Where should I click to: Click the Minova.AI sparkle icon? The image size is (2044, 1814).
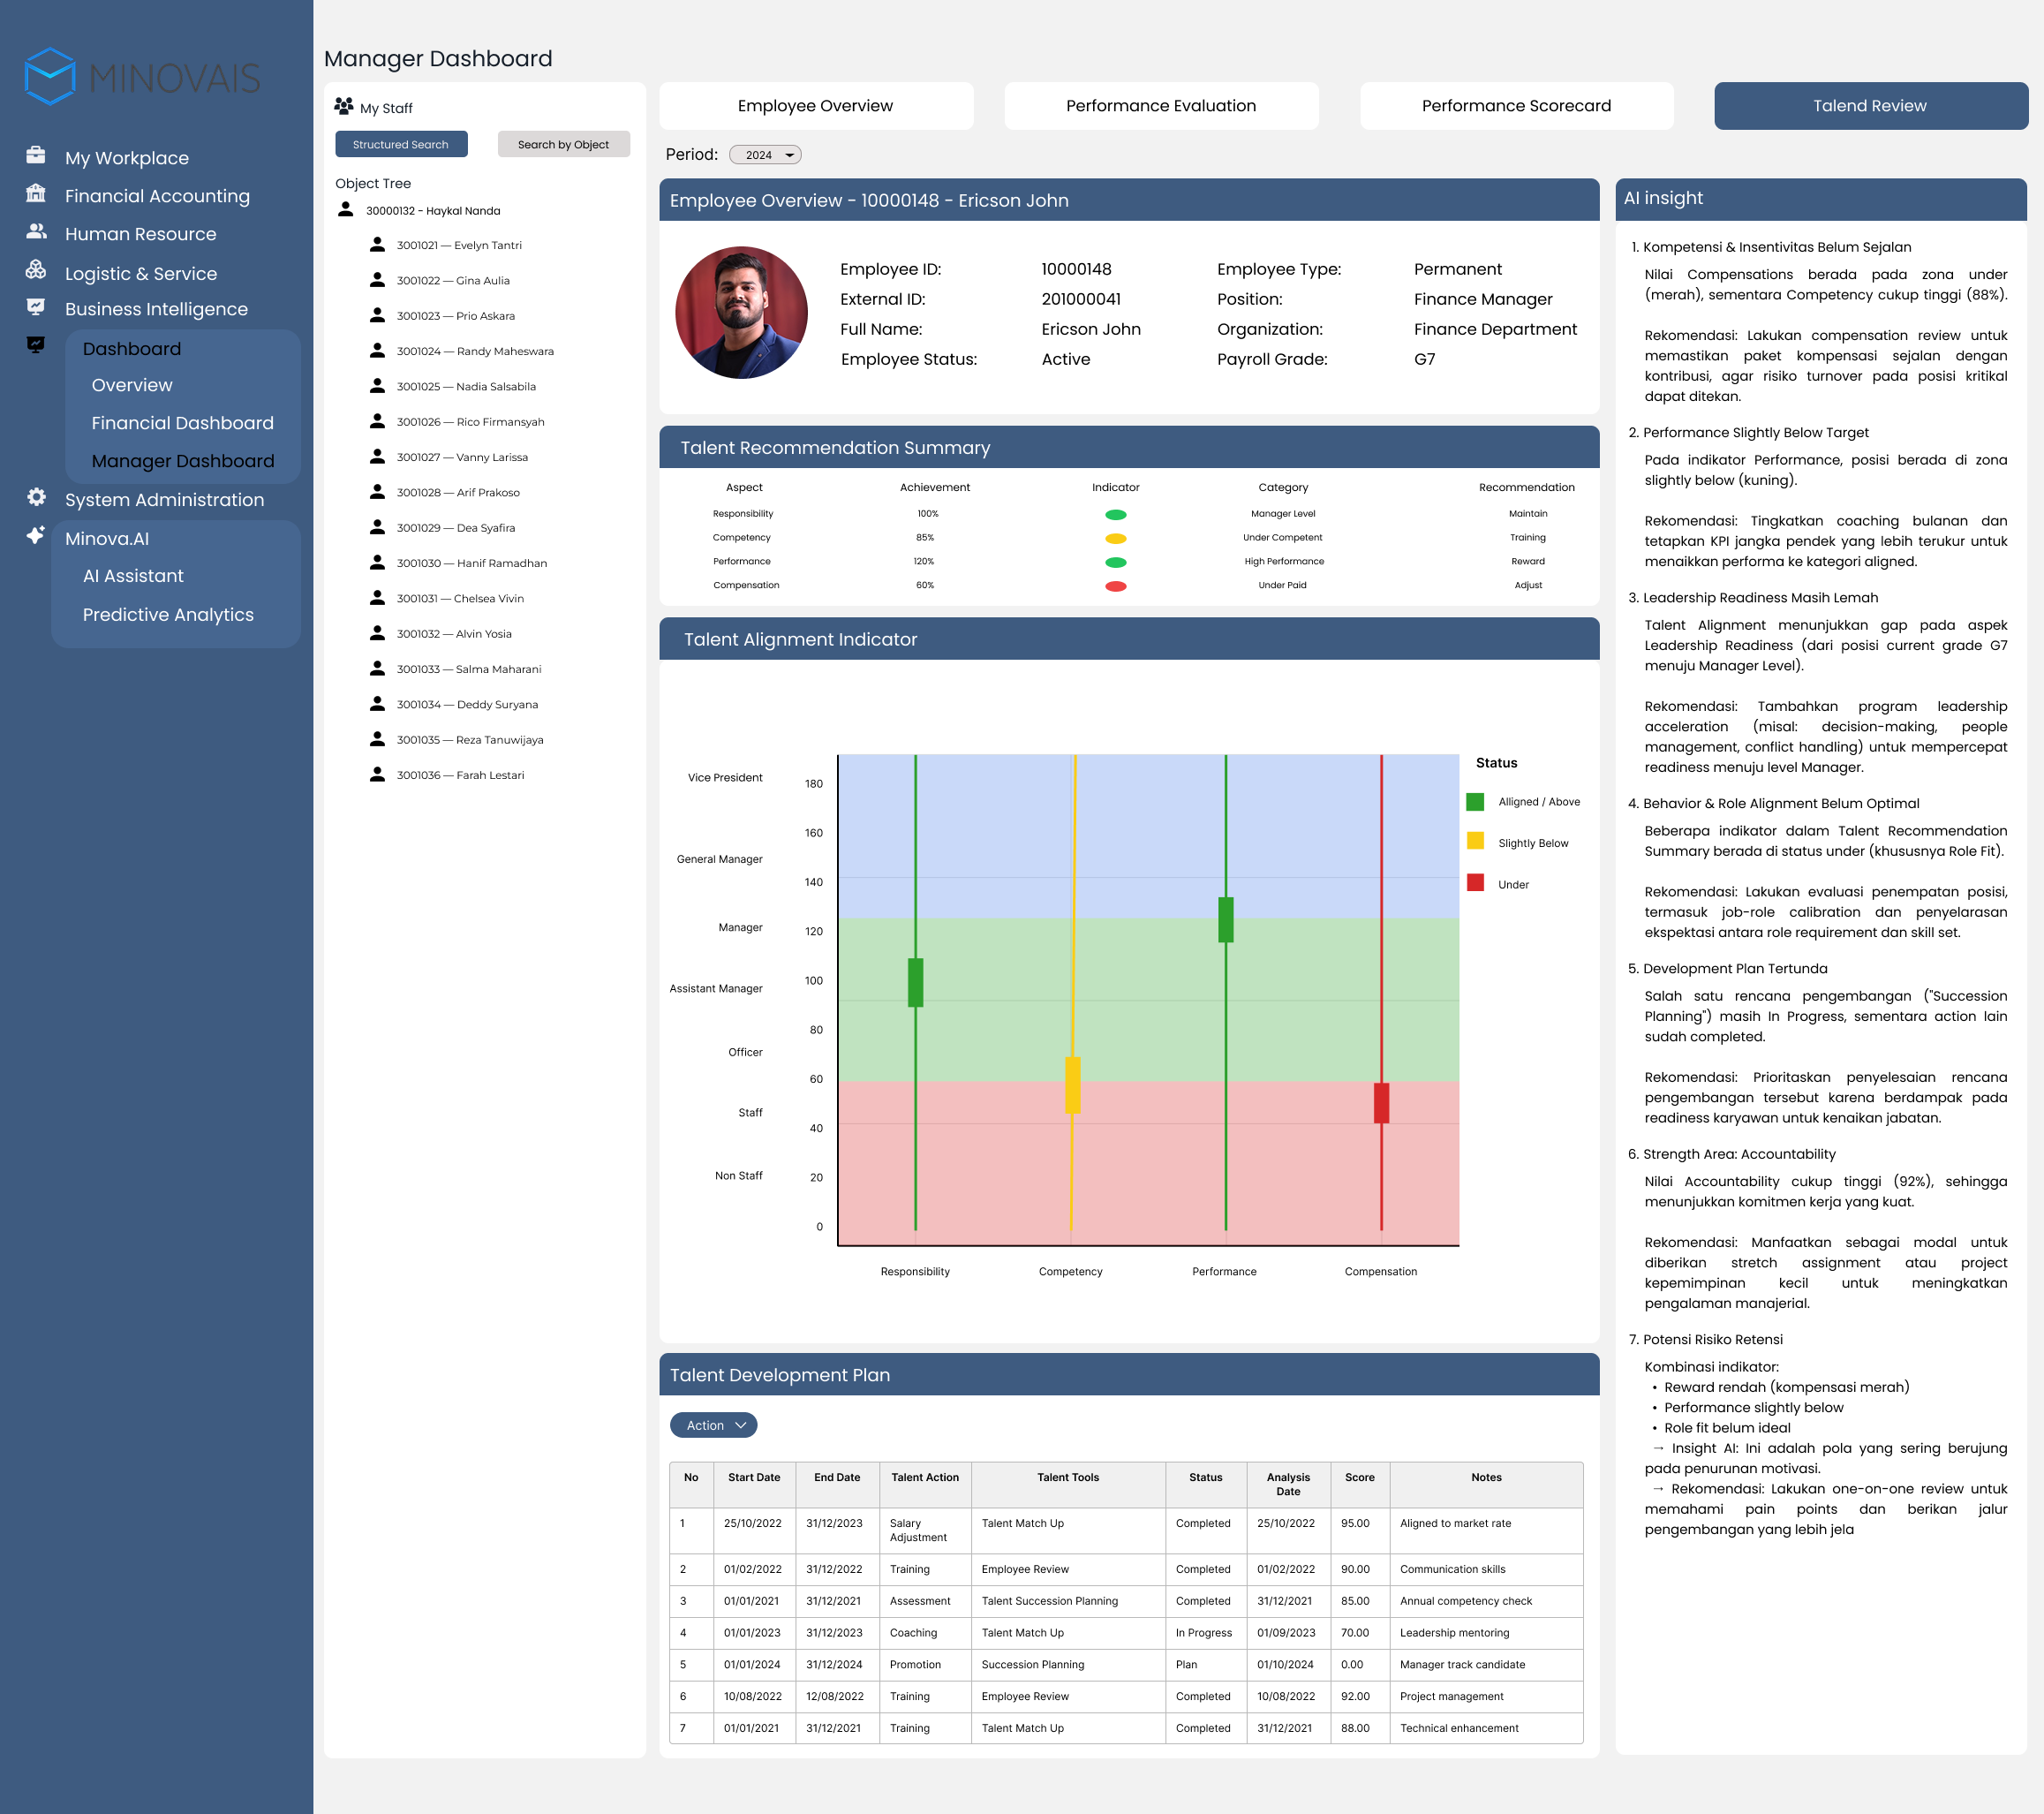coord(36,535)
